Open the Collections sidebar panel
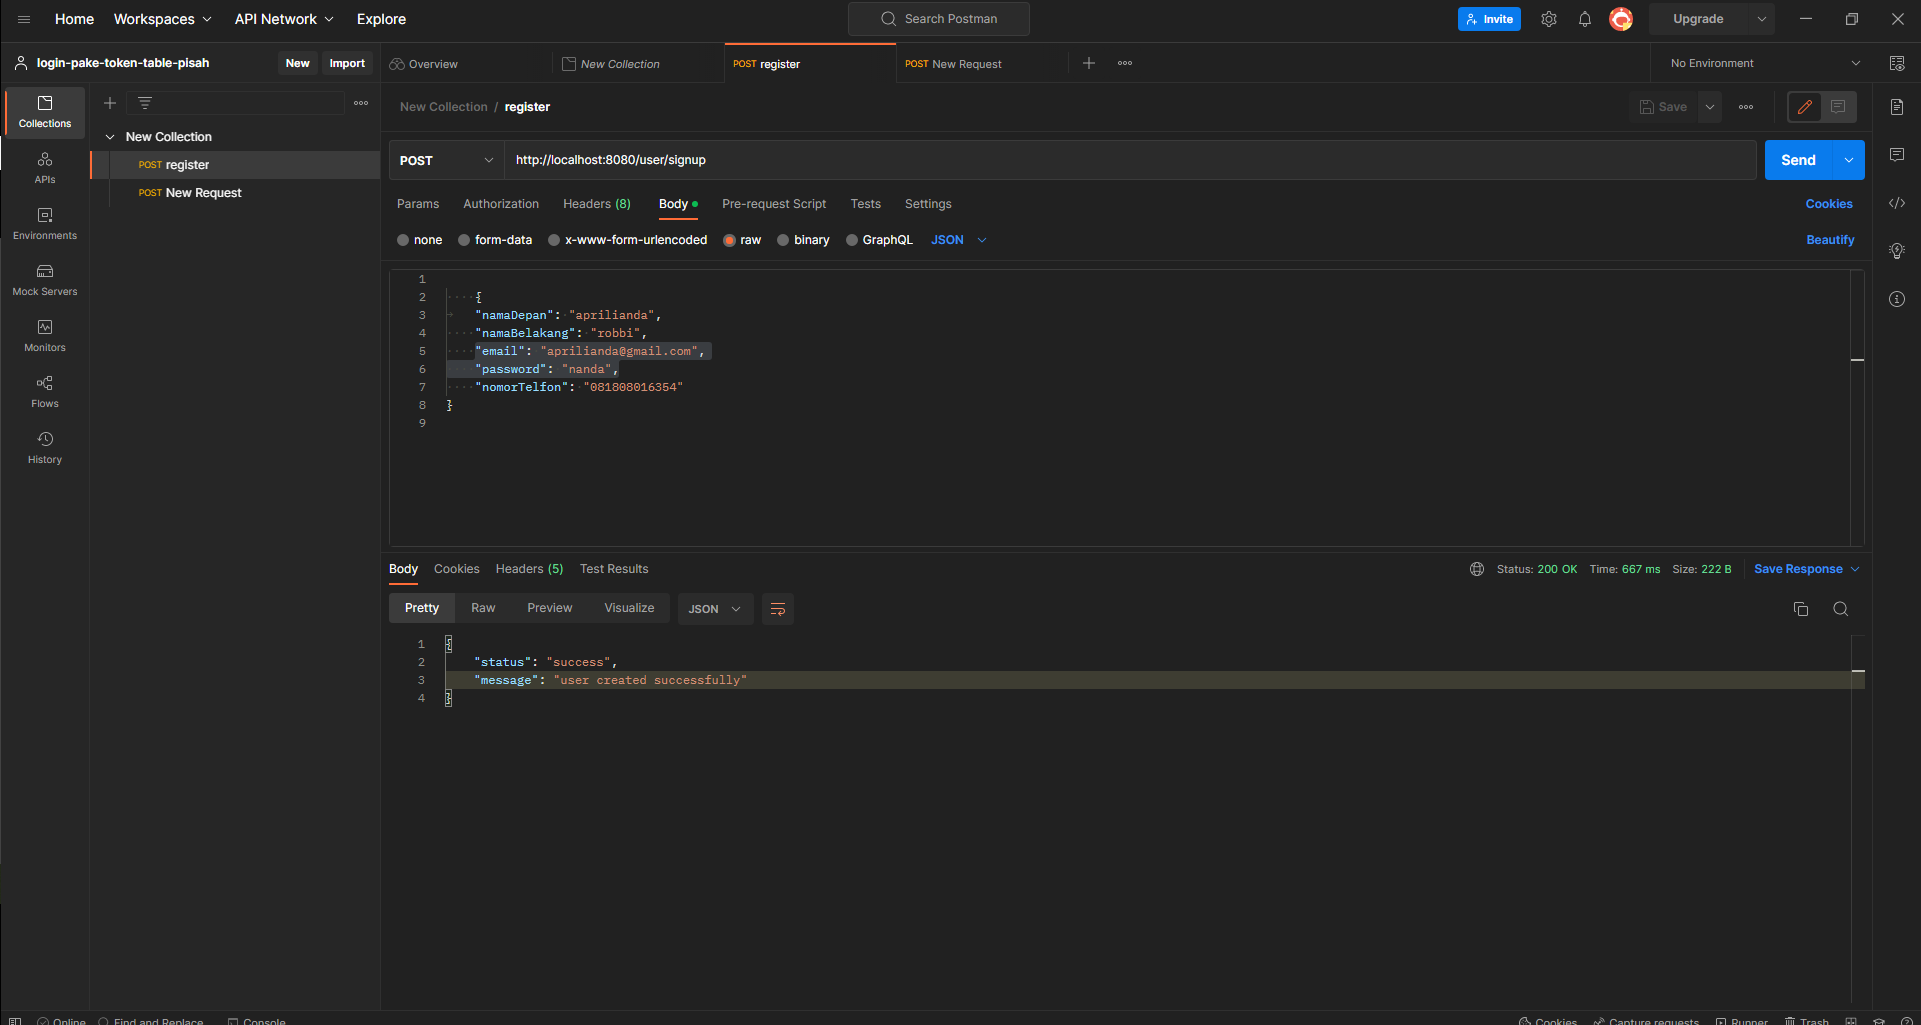Screen dimensions: 1921x1025 pos(45,111)
